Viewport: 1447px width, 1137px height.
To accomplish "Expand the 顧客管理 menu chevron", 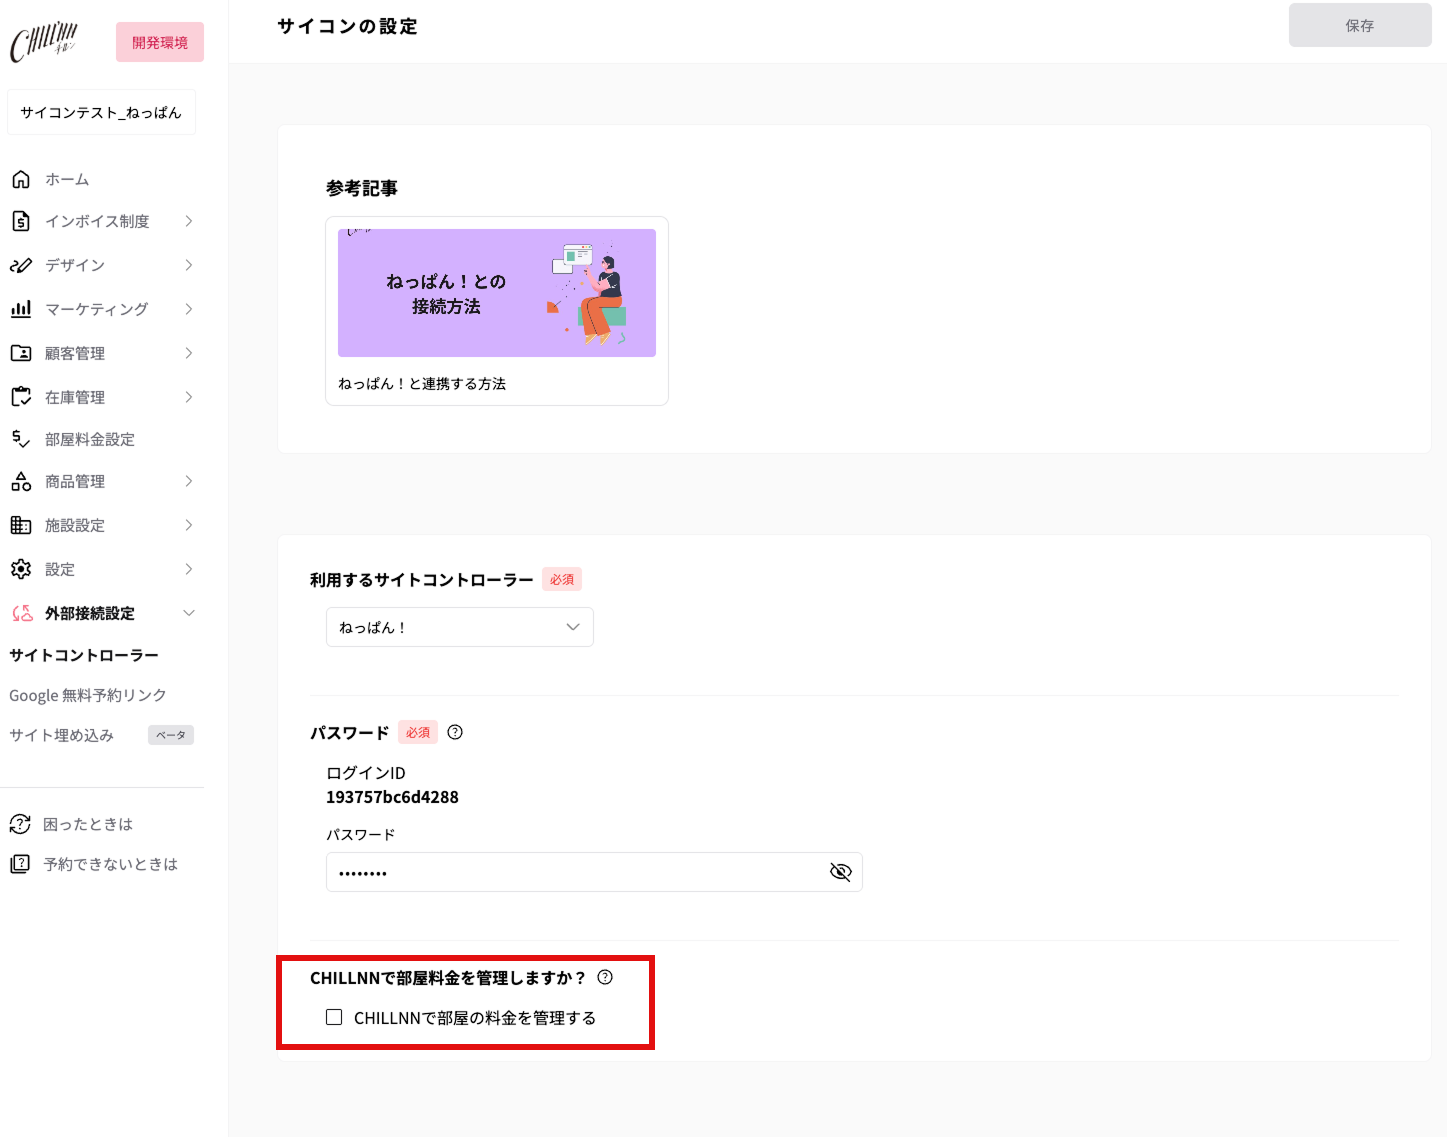I will click(189, 353).
